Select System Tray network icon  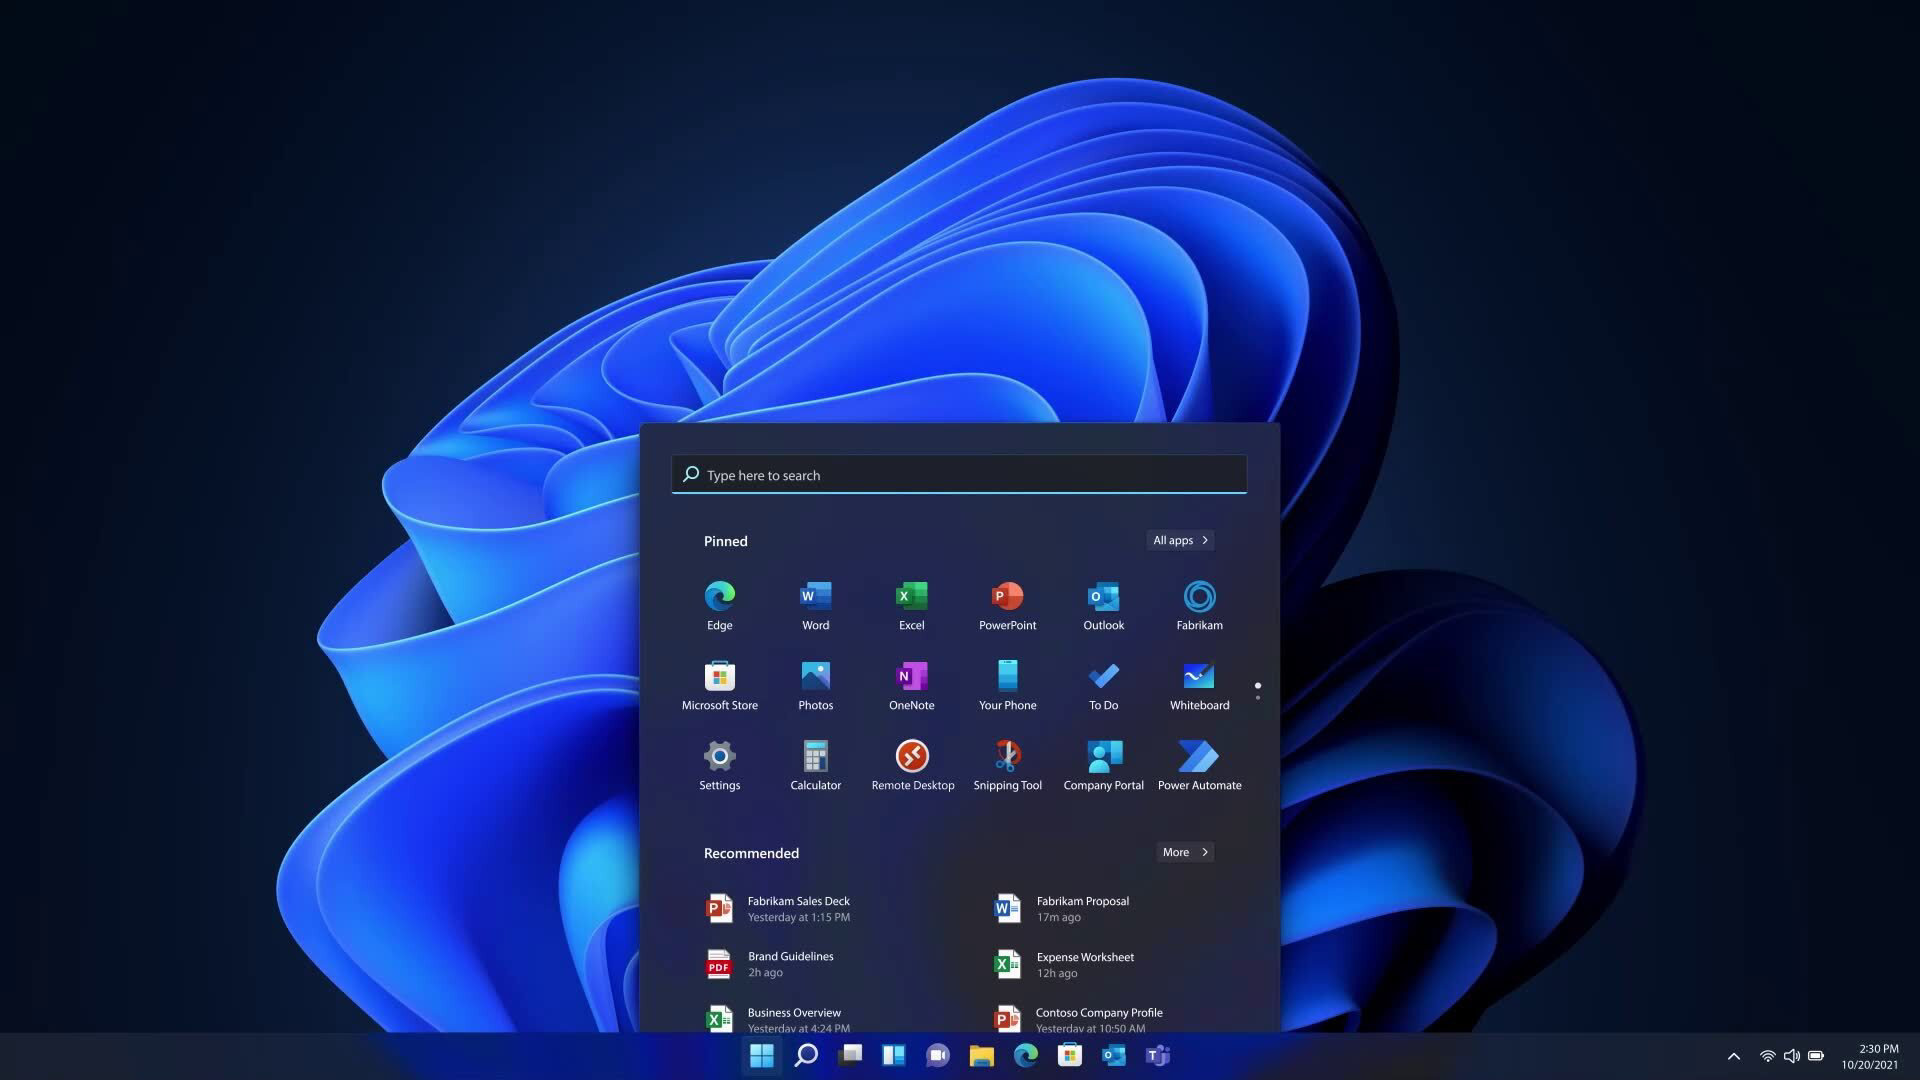[x=1767, y=1056]
